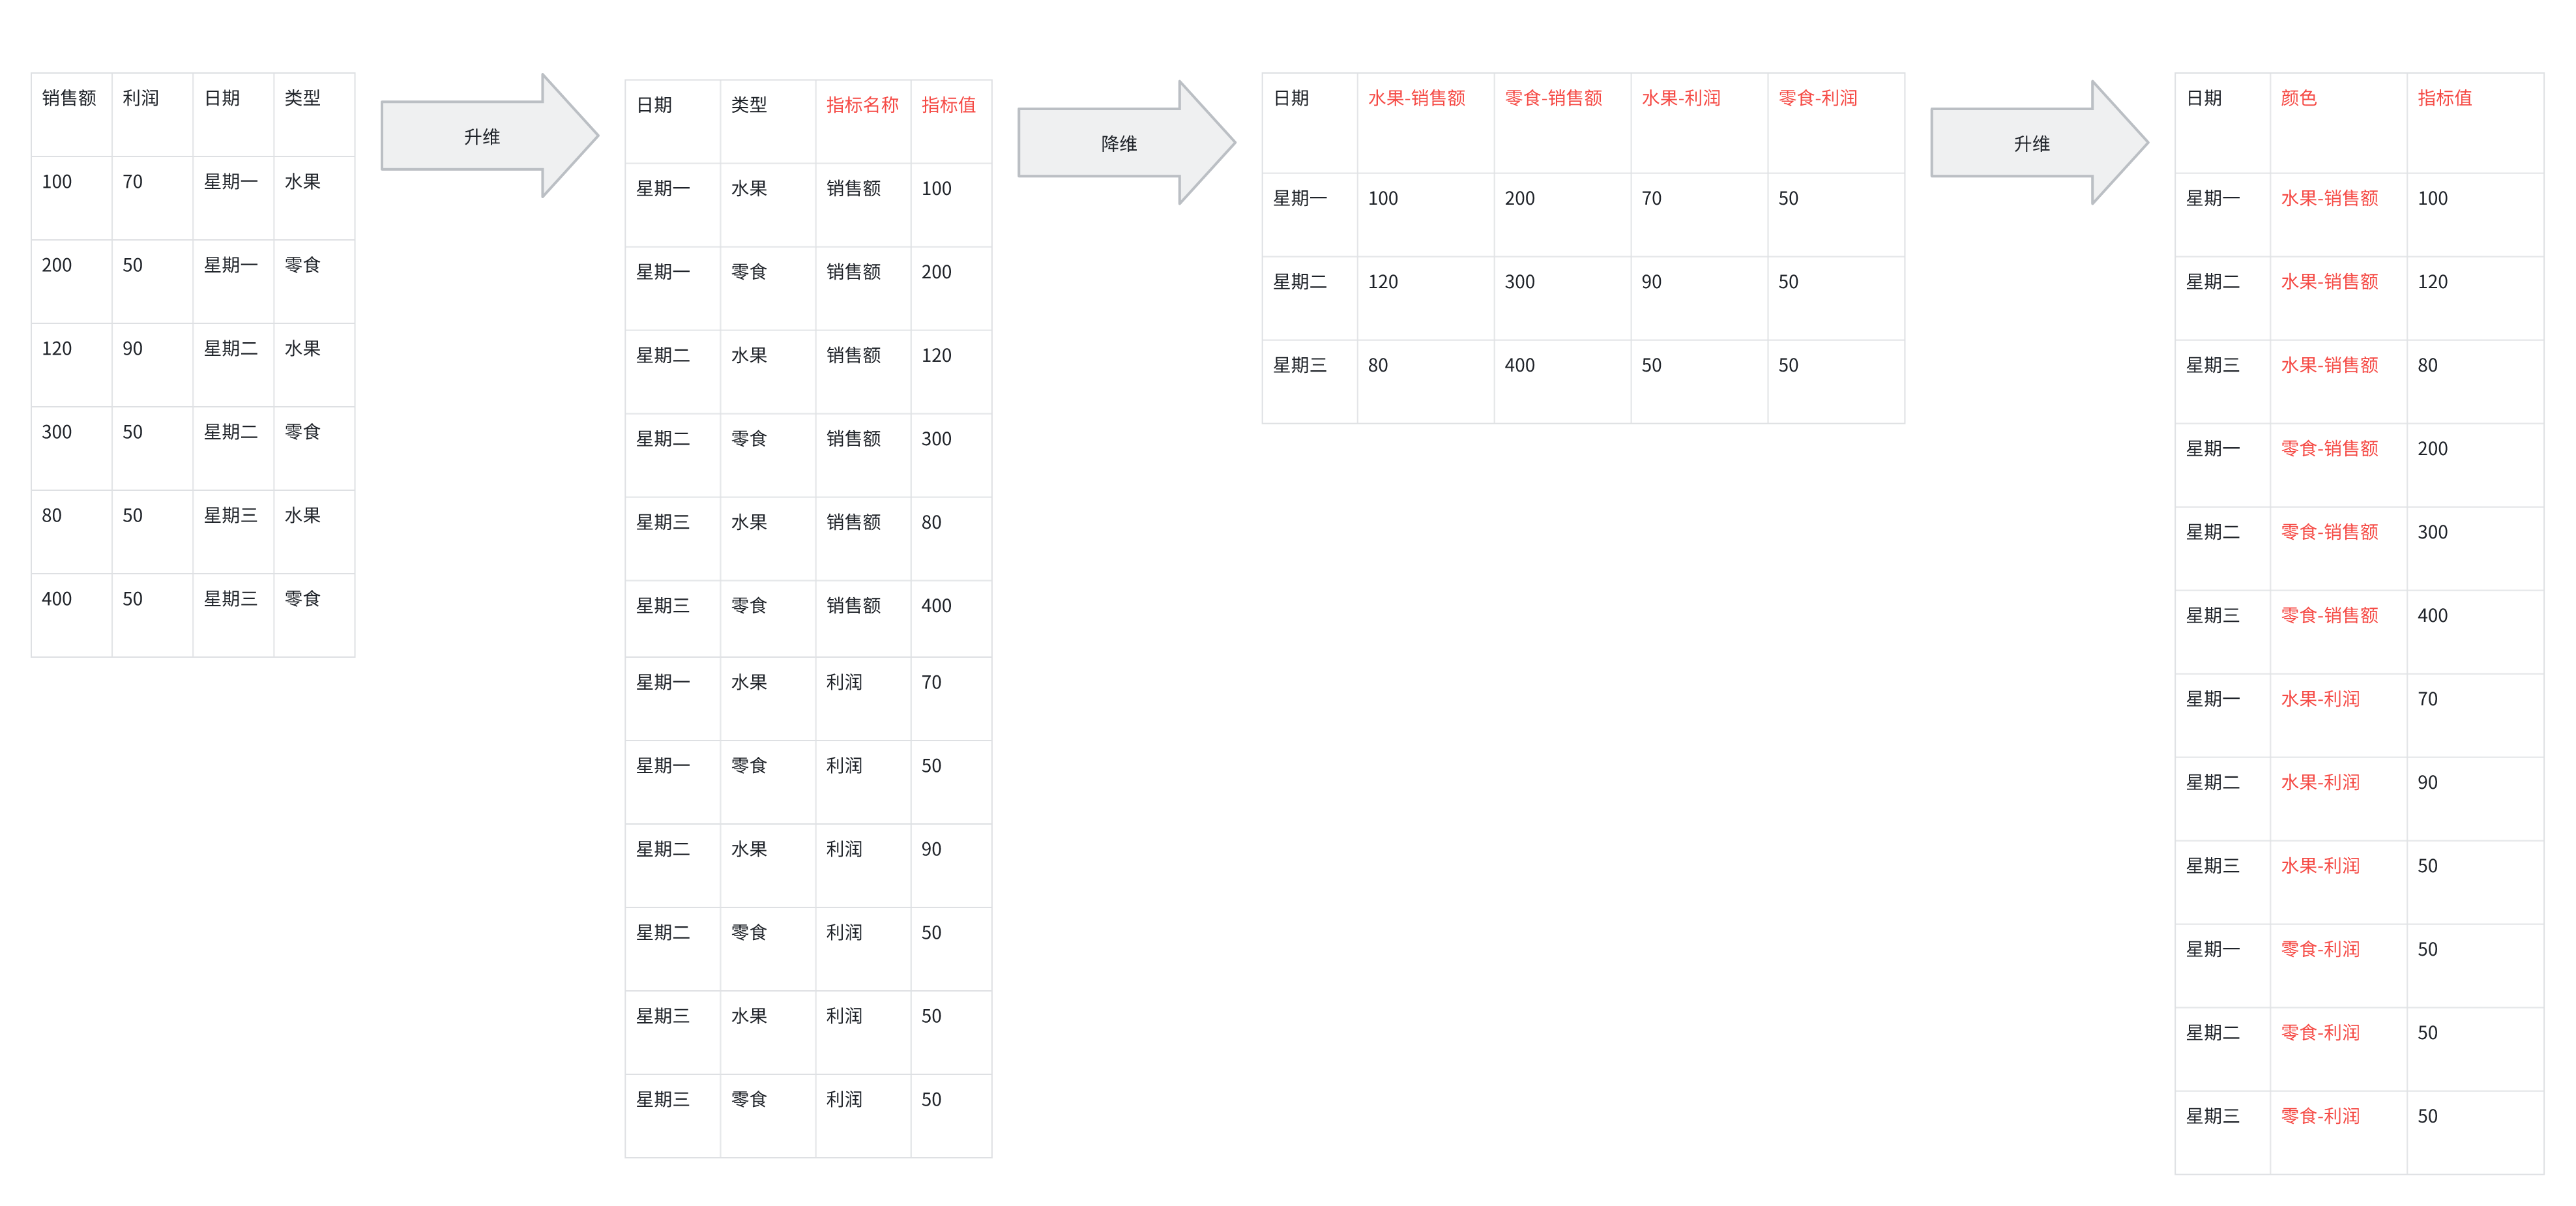Viewport: 2576px width, 1206px height.
Task: Select the 400 cell in the pivoted table
Action: (1519, 366)
